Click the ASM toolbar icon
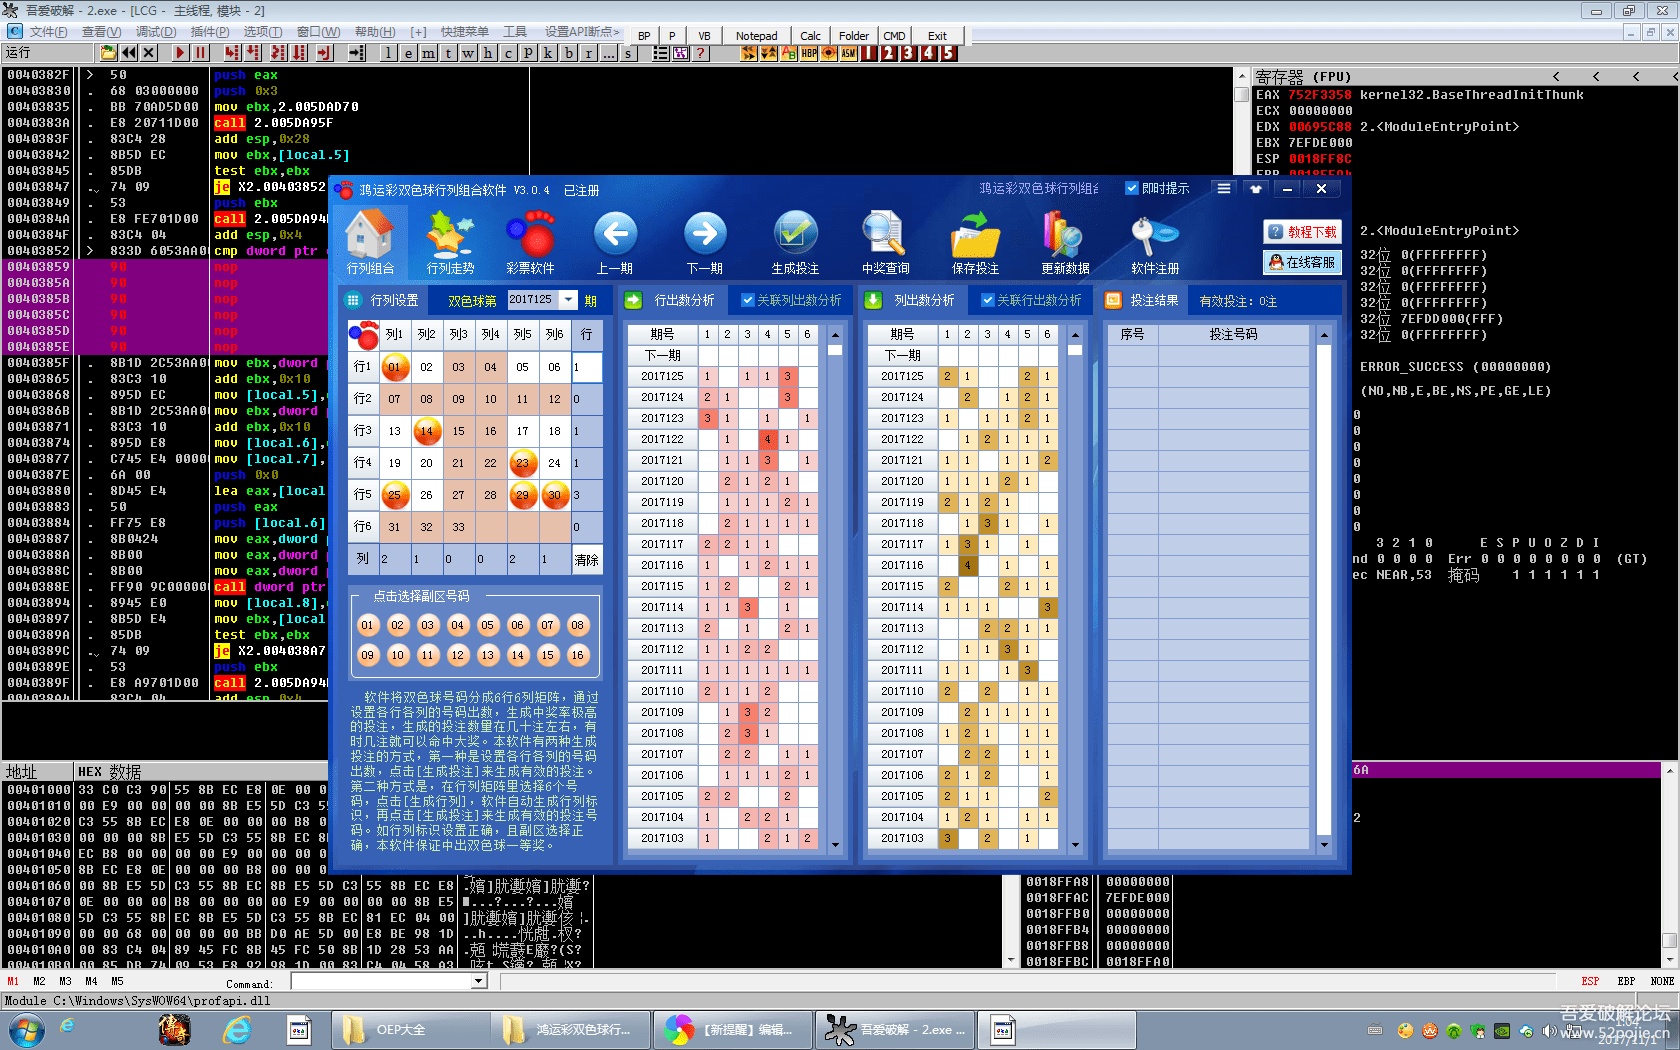This screenshot has width=1680, height=1050. click(x=849, y=53)
